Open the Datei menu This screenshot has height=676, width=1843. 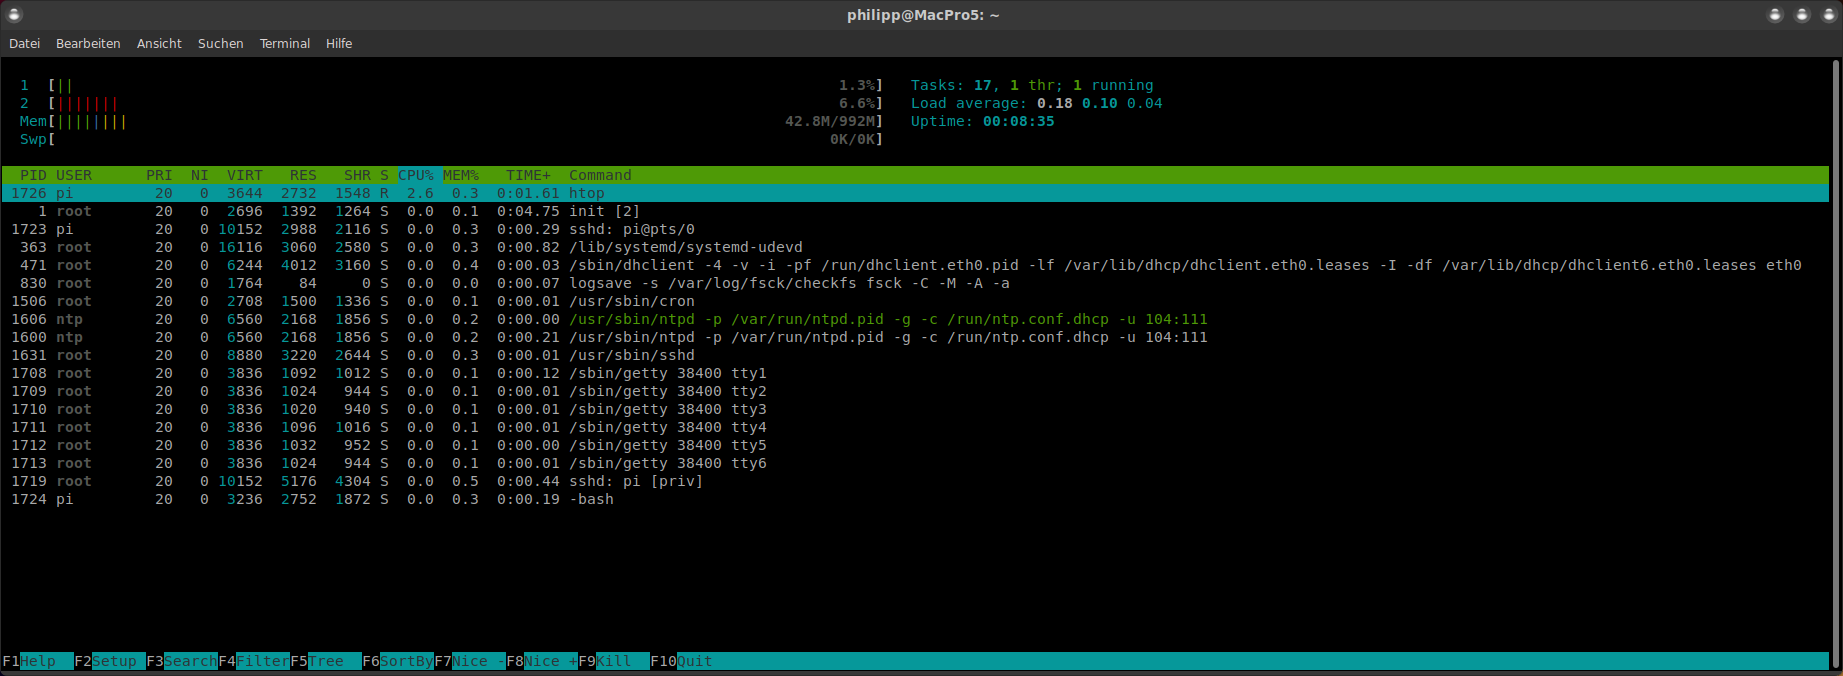point(24,44)
